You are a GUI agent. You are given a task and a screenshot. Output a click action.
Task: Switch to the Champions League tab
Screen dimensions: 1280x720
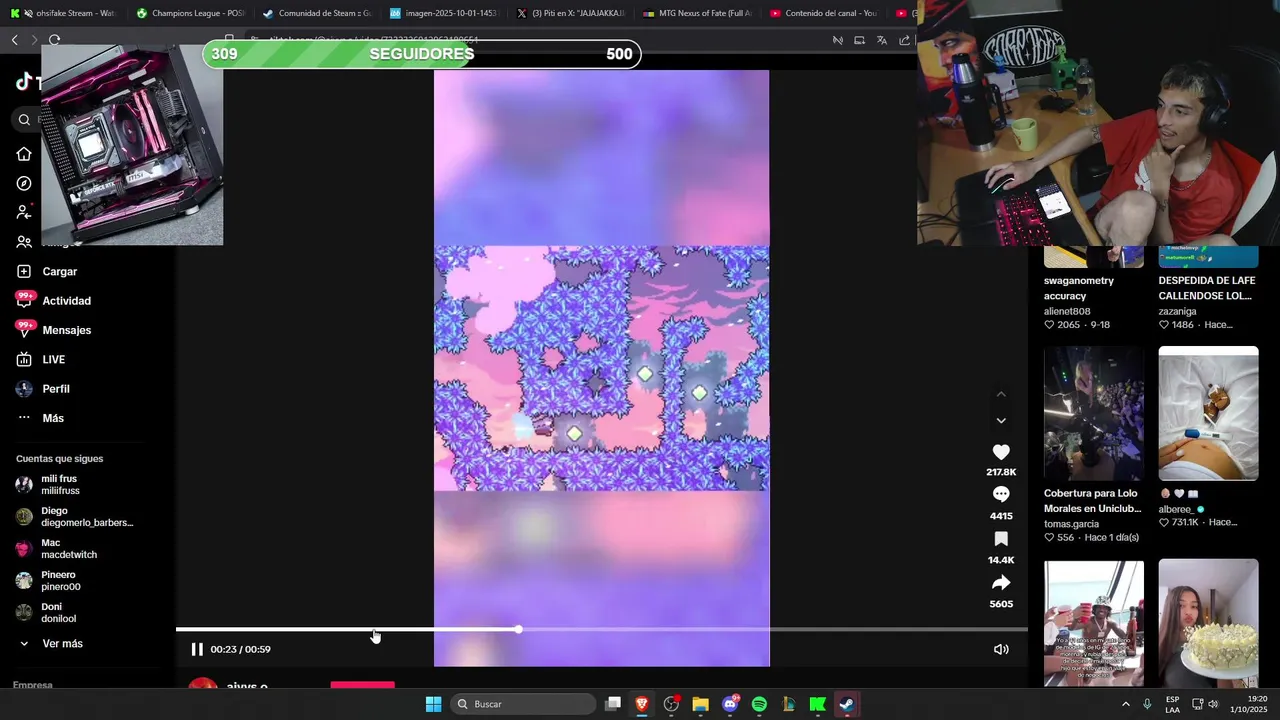[190, 13]
